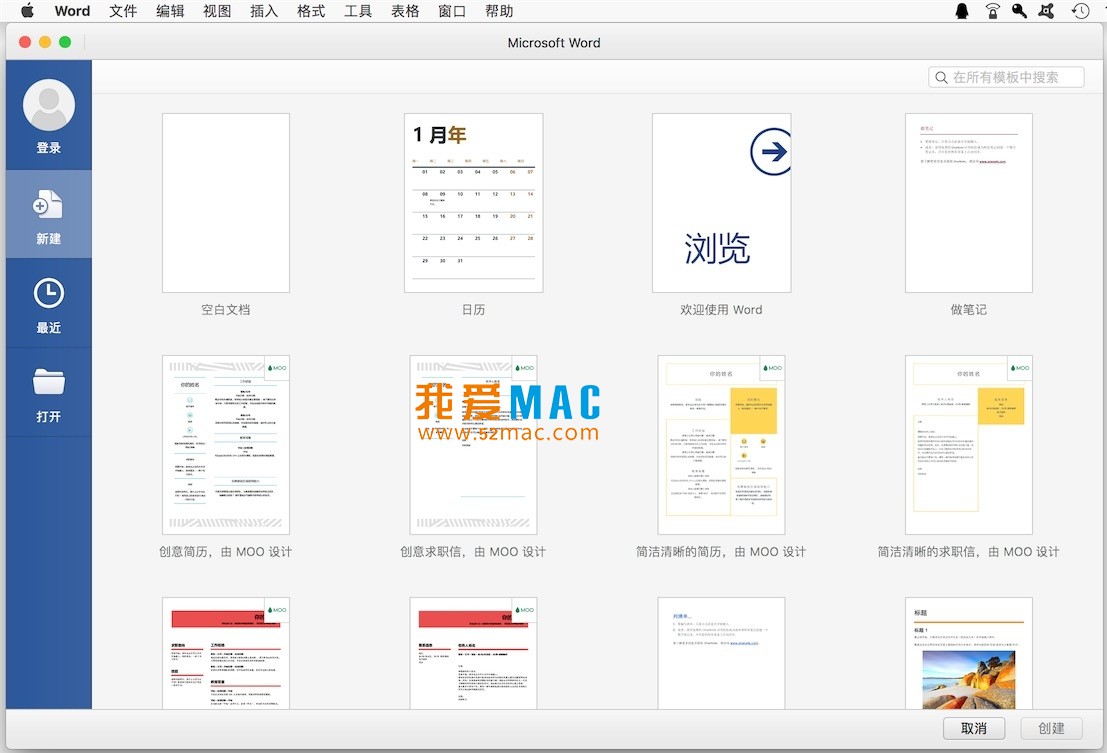
Task: Open the 表格 menu
Action: (405, 11)
